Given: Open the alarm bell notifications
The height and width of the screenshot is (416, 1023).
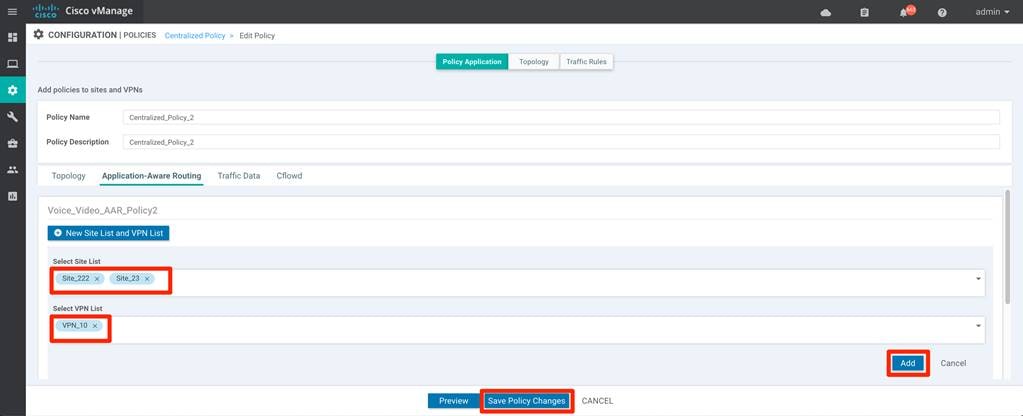Looking at the screenshot, I should (906, 12).
